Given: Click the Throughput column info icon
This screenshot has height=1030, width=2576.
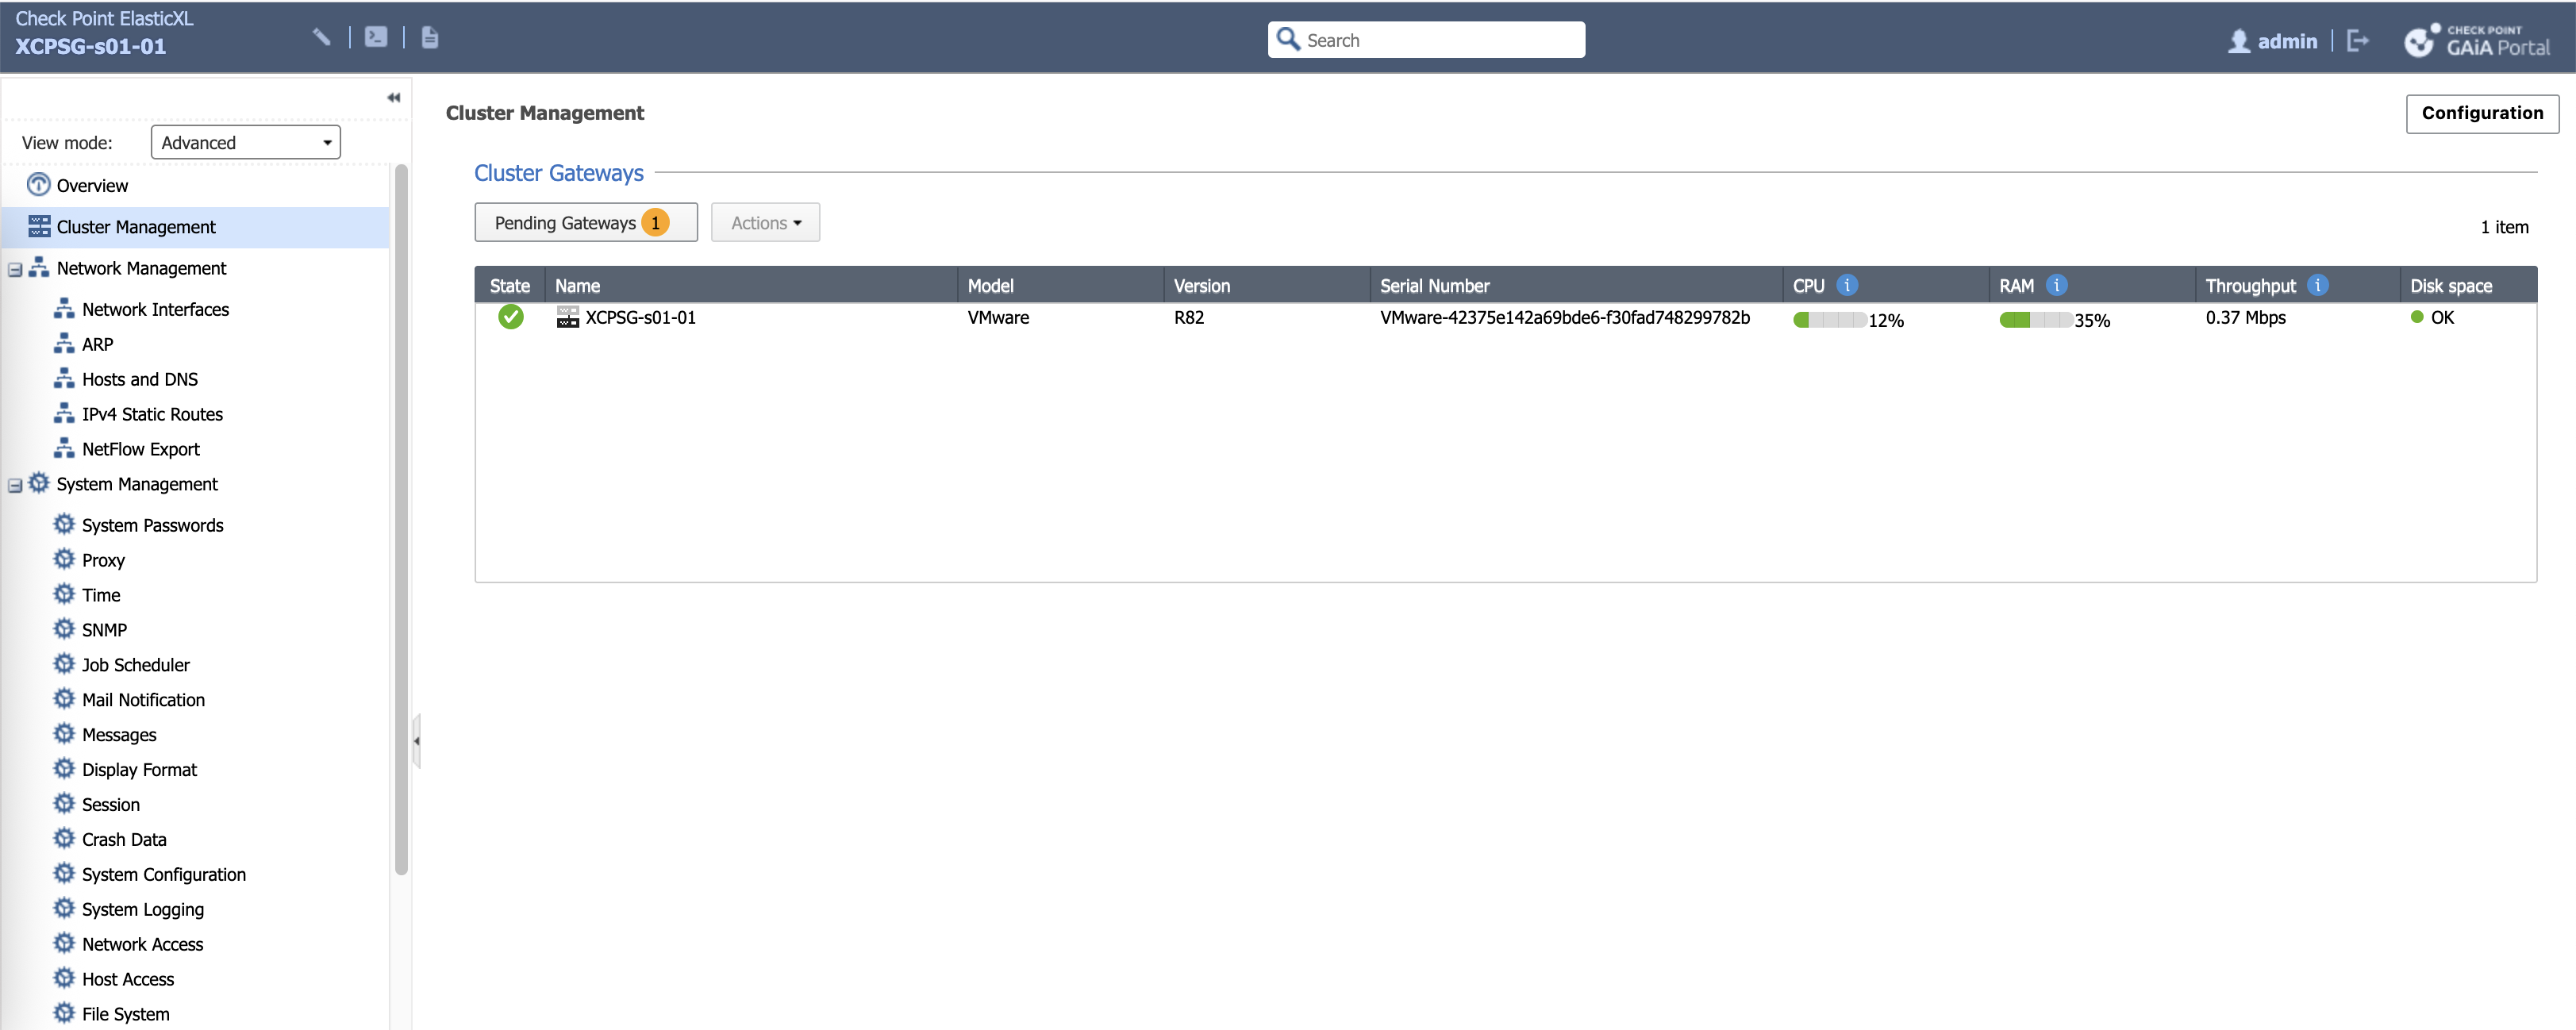Looking at the screenshot, I should [x=2317, y=286].
